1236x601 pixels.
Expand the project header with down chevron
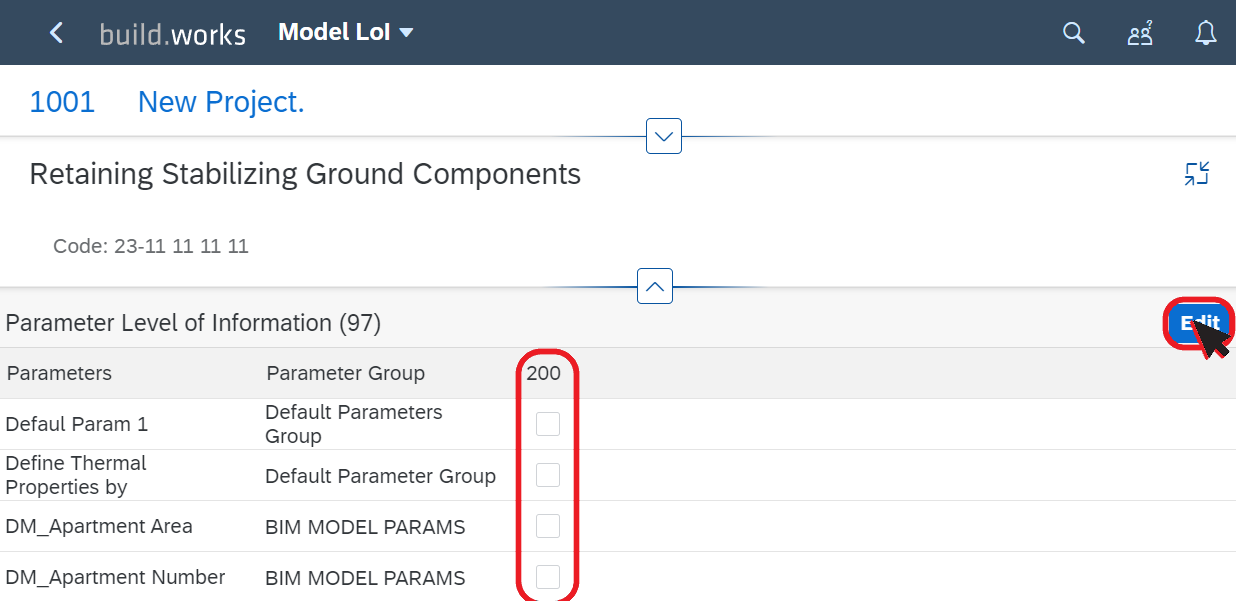pos(664,135)
